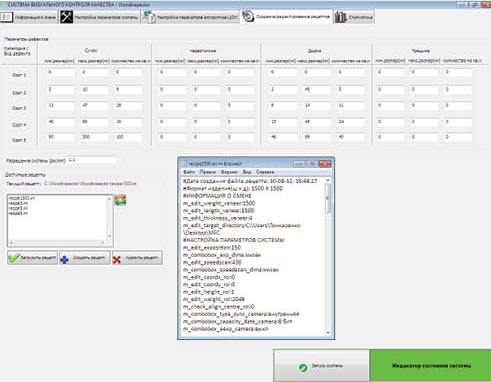Open the algorithm parameters settings tab
Image resolution: width=491 pixels, height=382 pixels.
coord(191,17)
